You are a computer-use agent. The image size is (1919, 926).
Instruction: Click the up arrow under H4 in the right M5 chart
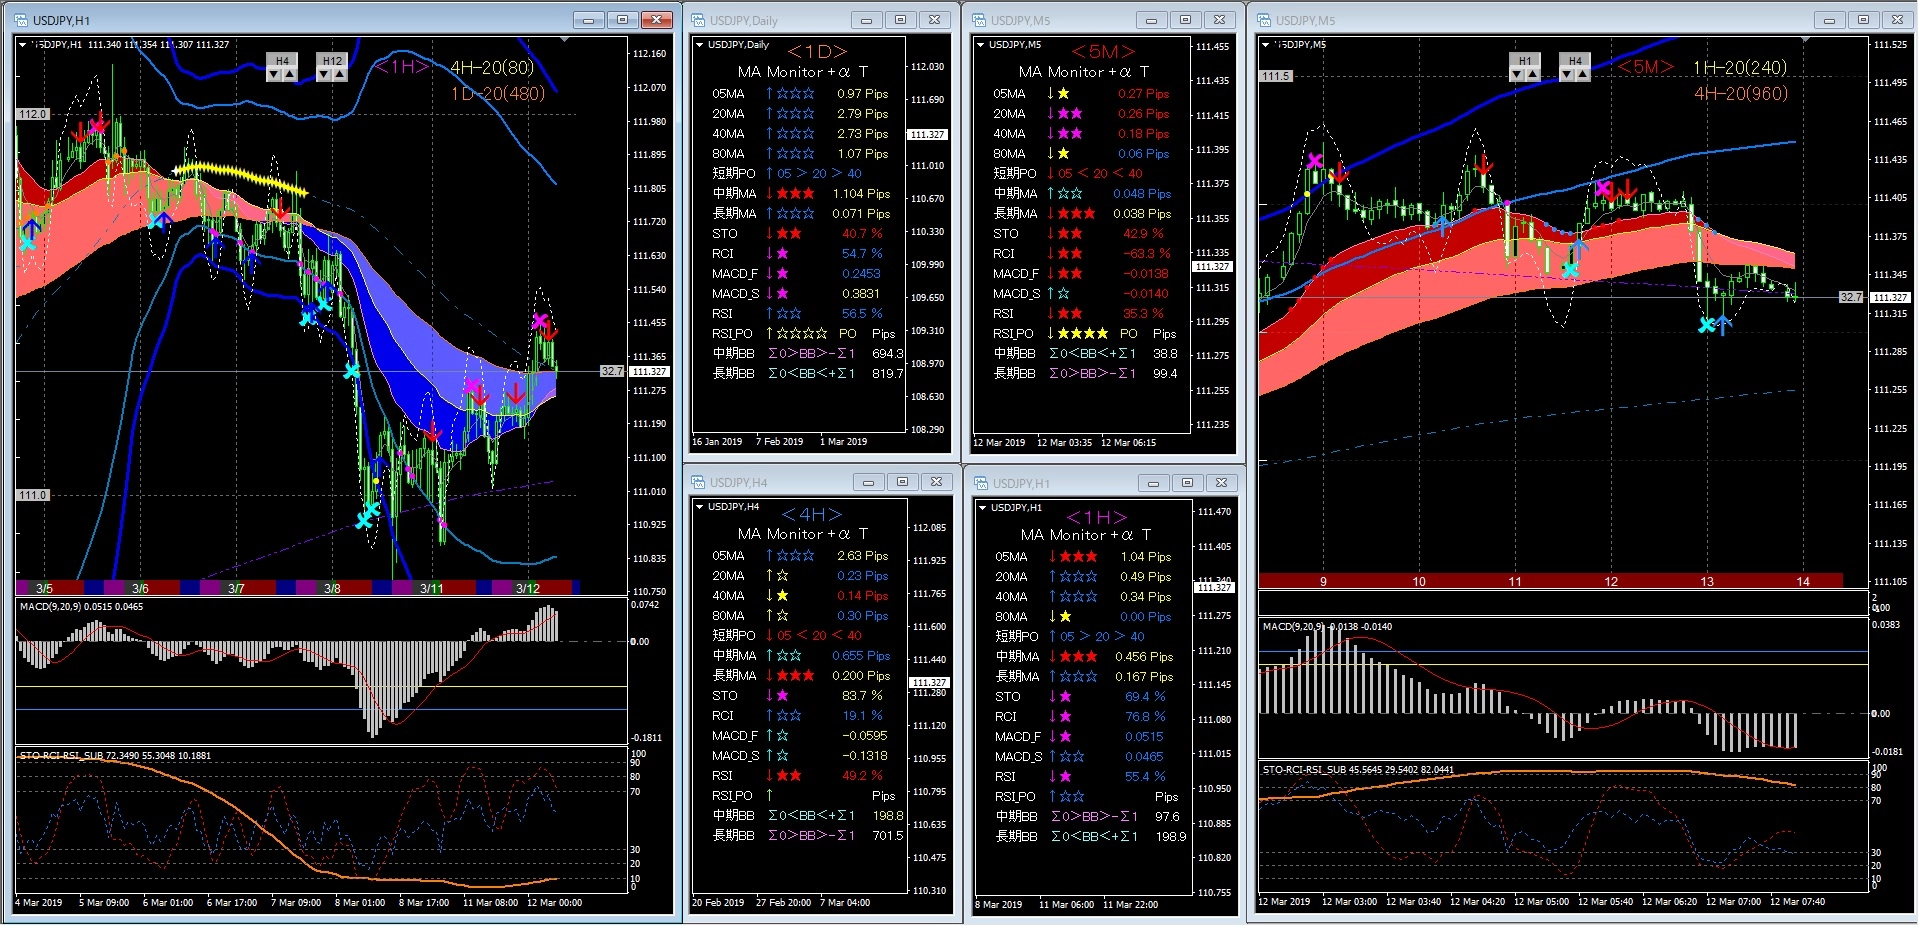click(x=1582, y=75)
